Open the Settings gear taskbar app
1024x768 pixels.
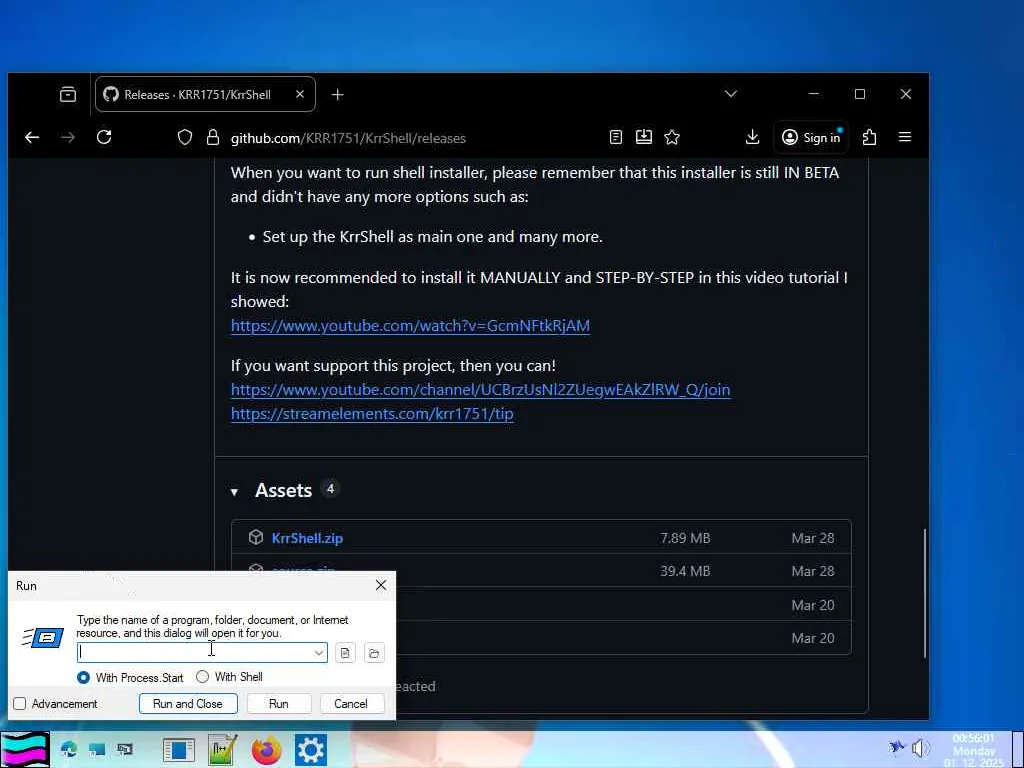pyautogui.click(x=310, y=750)
